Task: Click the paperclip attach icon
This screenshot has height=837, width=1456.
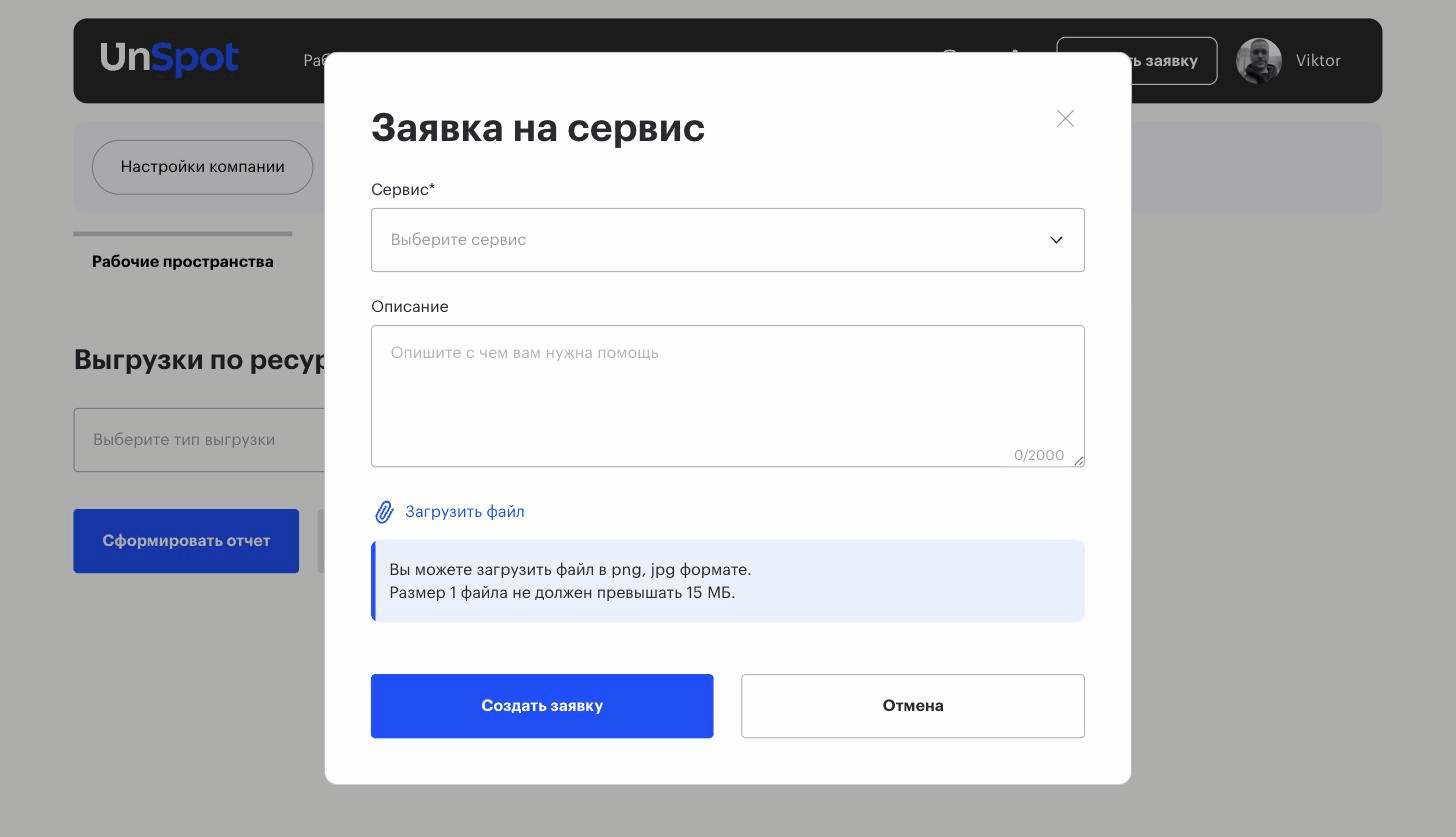Action: coord(384,512)
